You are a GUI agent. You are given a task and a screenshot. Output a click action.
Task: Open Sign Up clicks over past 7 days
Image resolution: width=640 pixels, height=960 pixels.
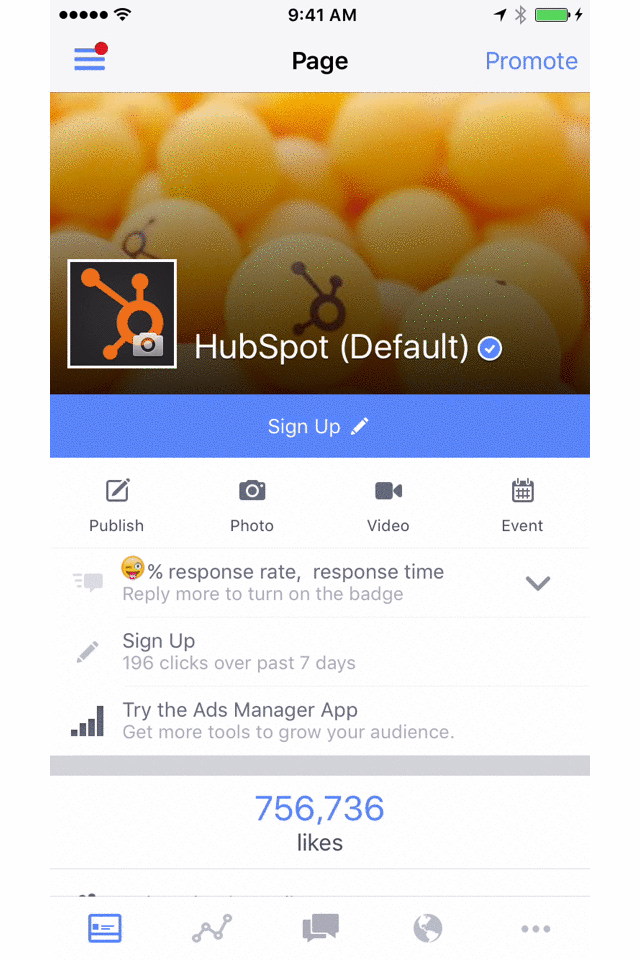point(320,652)
